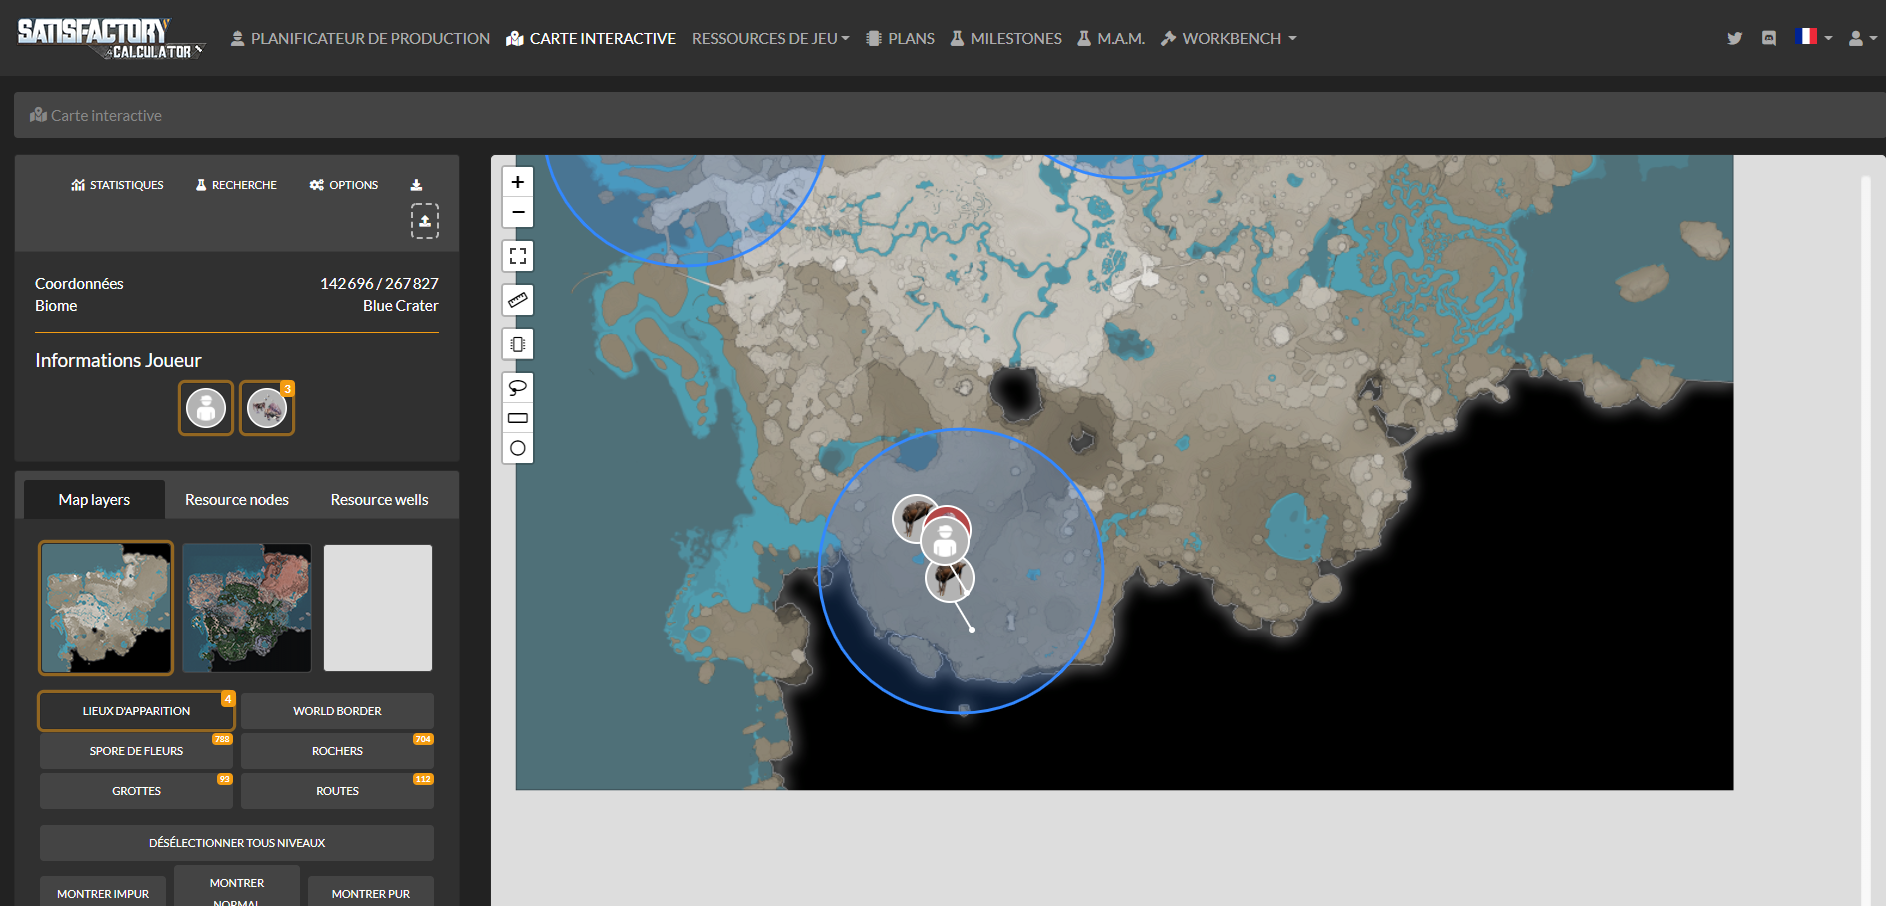Click the coordinates value 142696 / 267827
1886x906 pixels.
pyautogui.click(x=379, y=284)
